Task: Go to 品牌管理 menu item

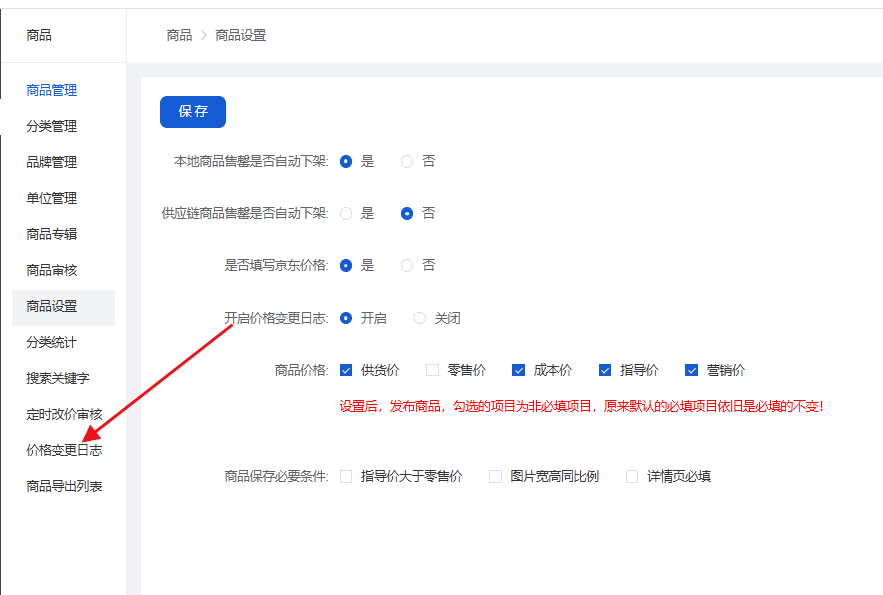Action: point(52,162)
